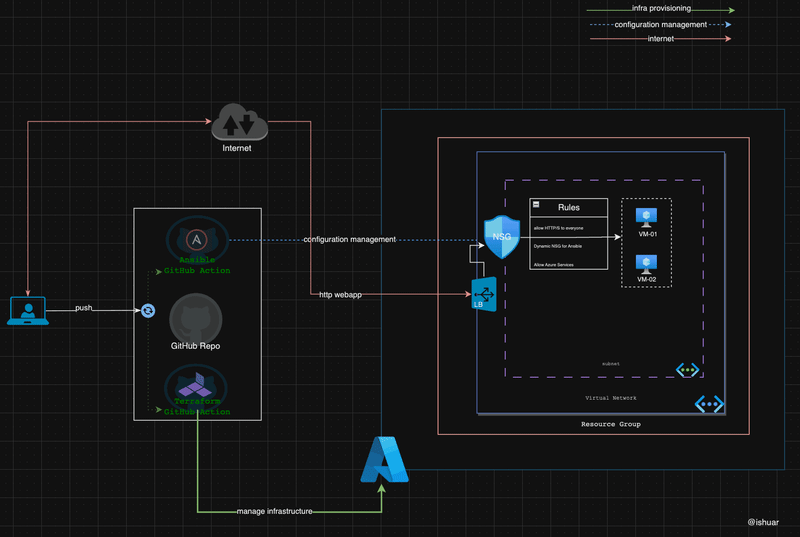The image size is (800, 537).
Task: Select the Ansible logo icon
Action: click(197, 240)
